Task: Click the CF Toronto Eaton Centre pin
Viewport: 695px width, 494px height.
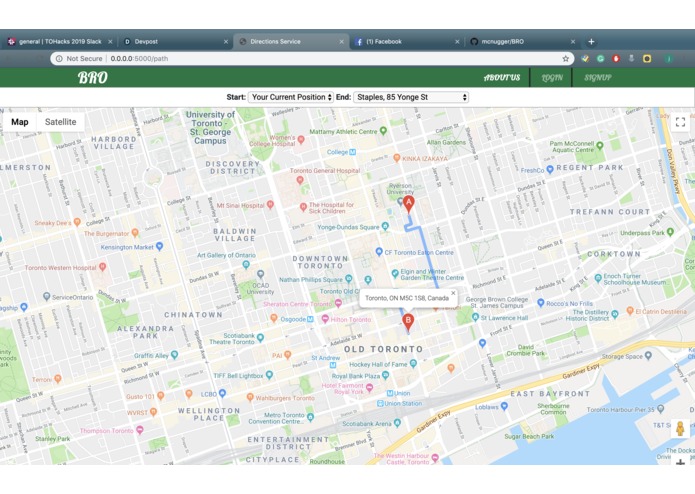Action: click(379, 252)
